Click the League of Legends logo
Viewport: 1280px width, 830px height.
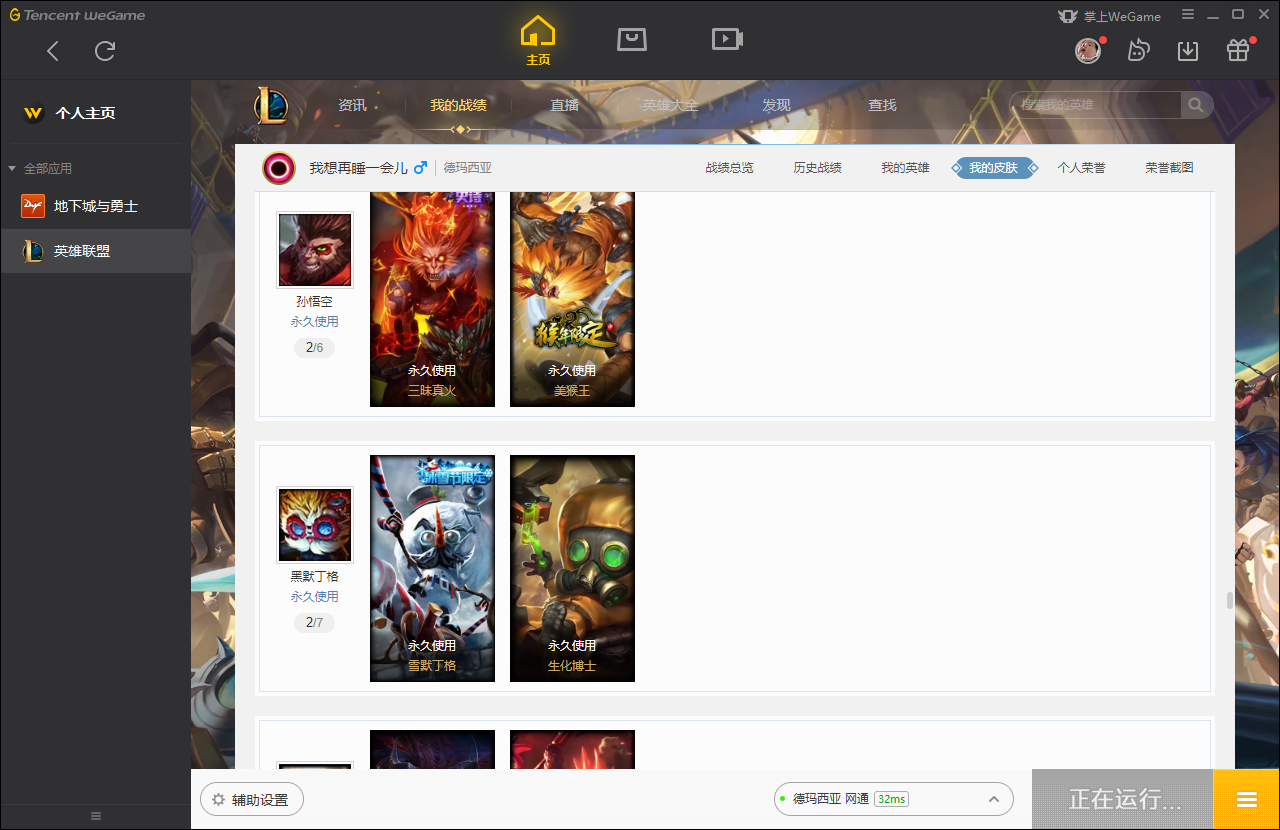click(x=270, y=105)
